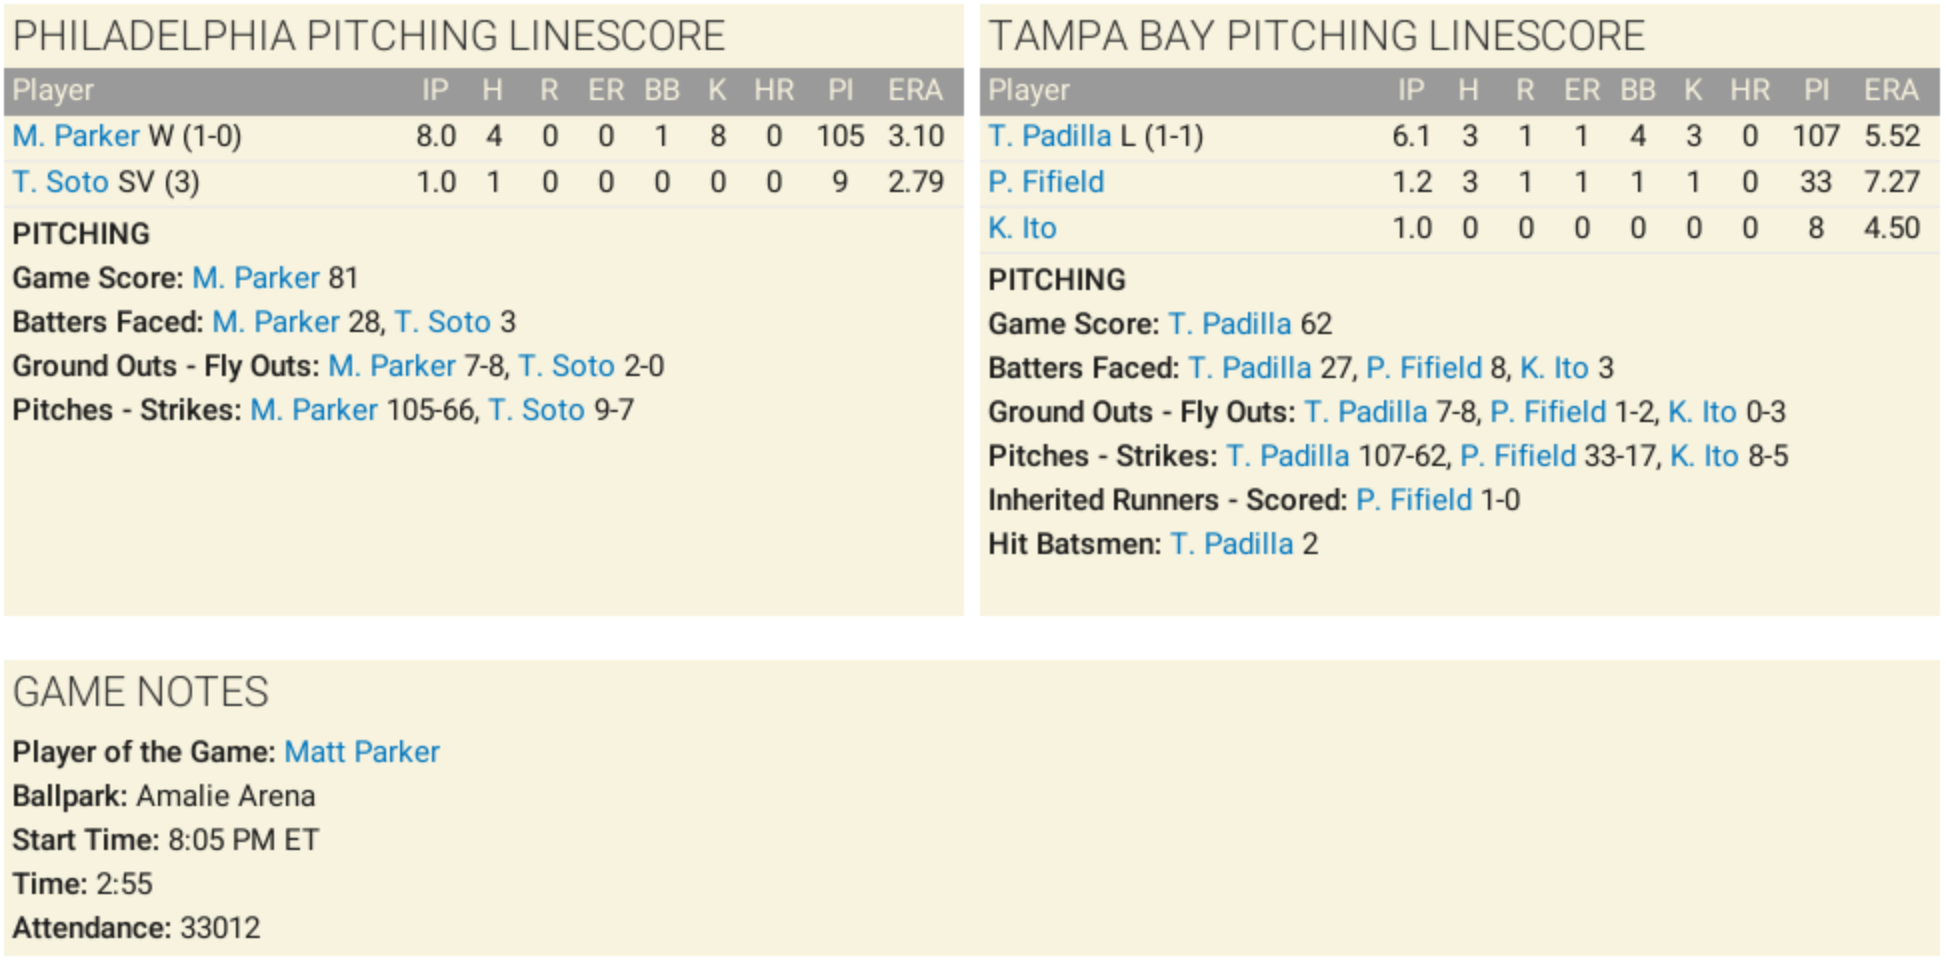Open P. Fifield link in Inherited Runners line
Viewport: 1946px width, 960px height.
pyautogui.click(x=1414, y=500)
